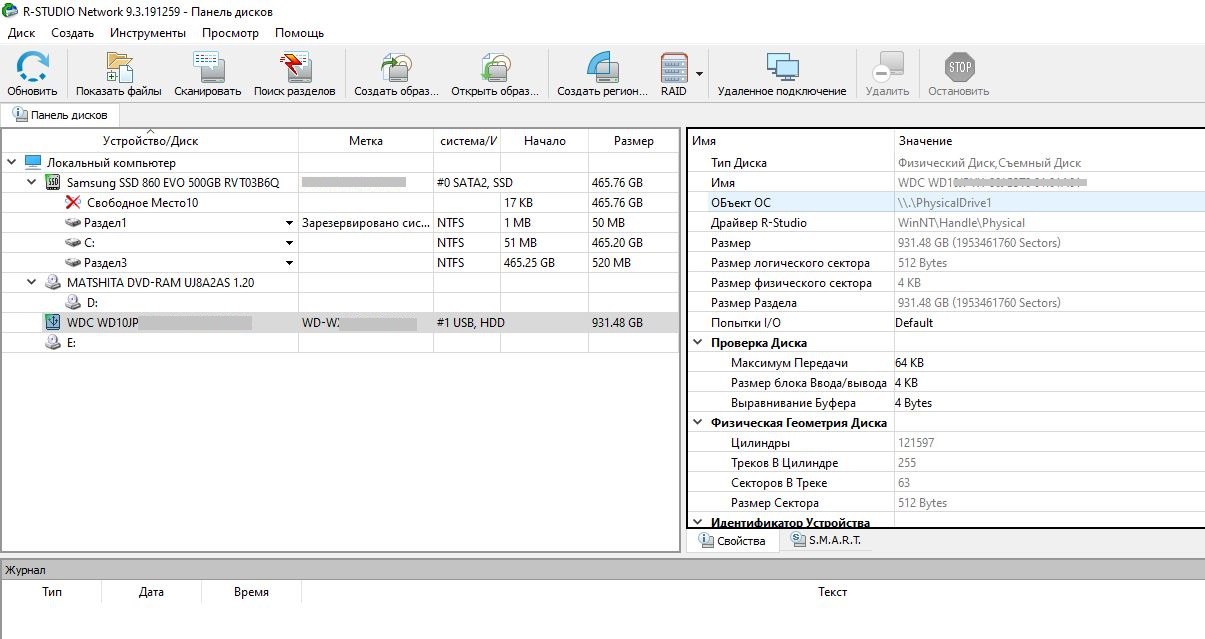Viewport: 1205px width, 639px height.
Task: Click the #1 USB, HDD cell
Action: [471, 323]
